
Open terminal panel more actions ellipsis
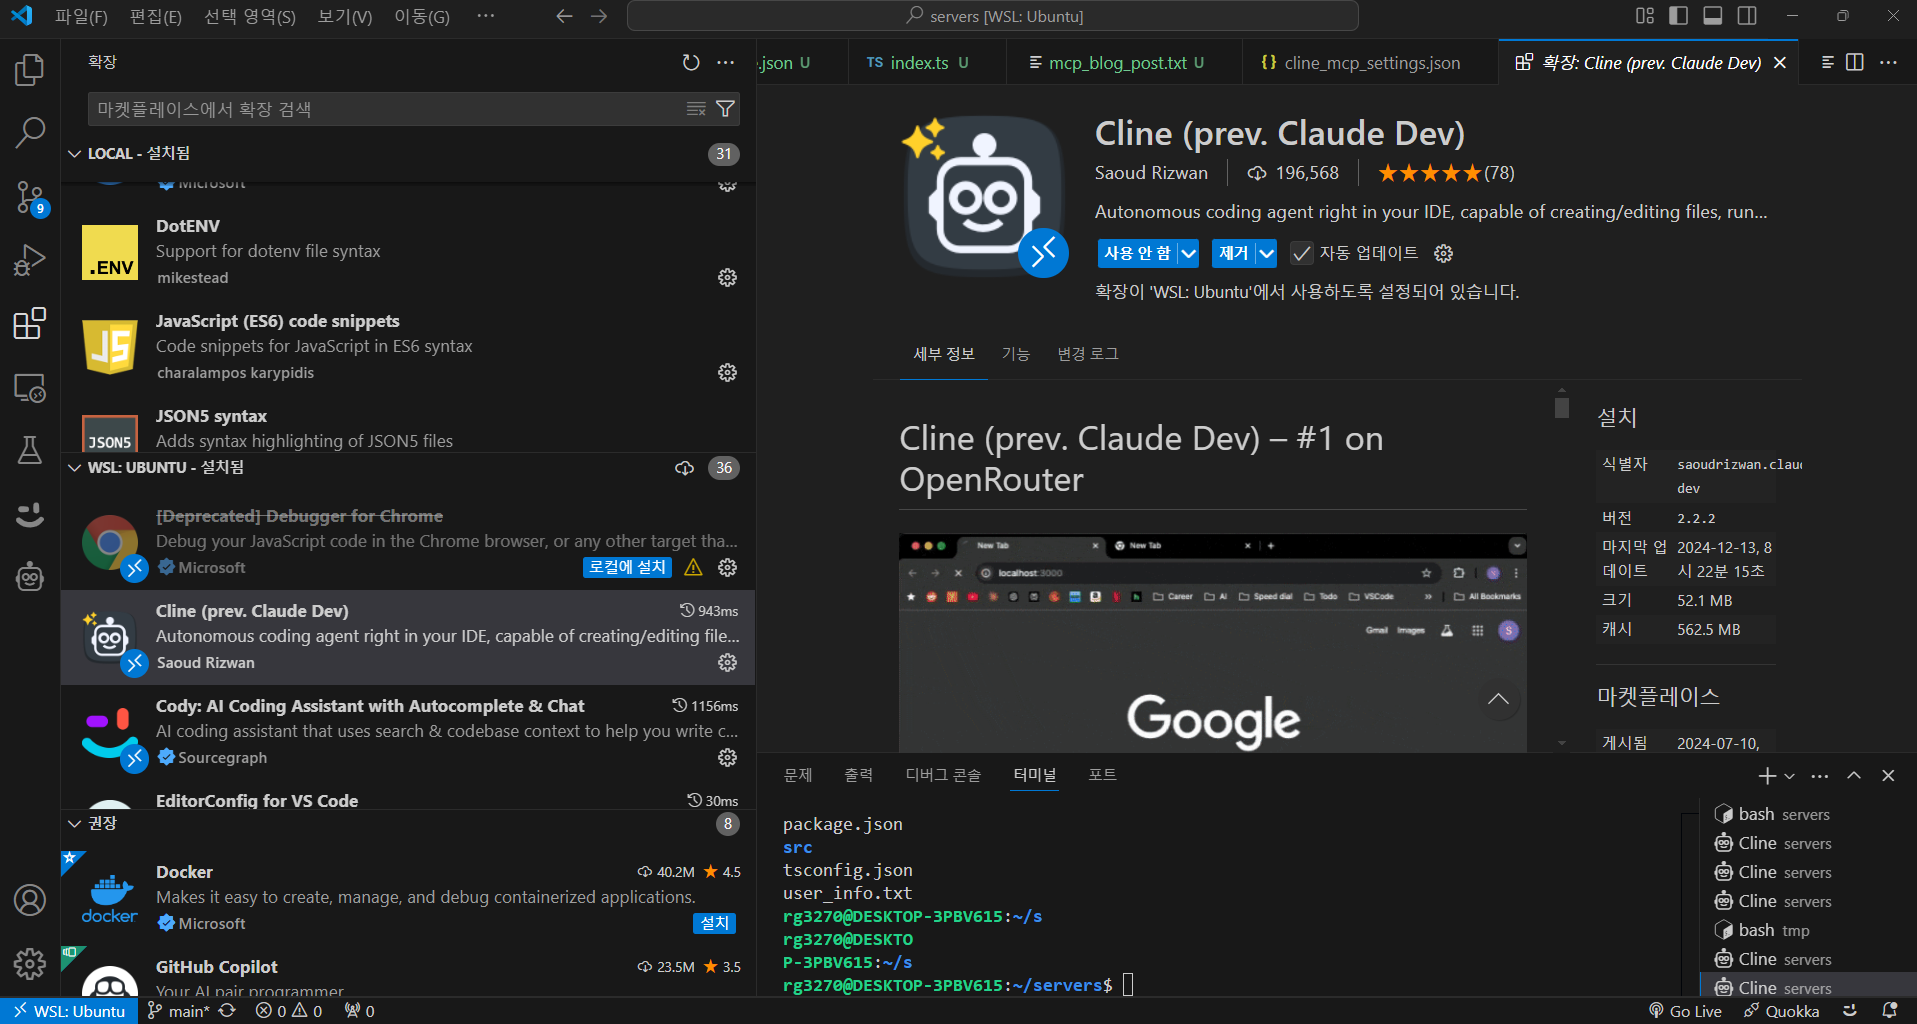point(1820,776)
